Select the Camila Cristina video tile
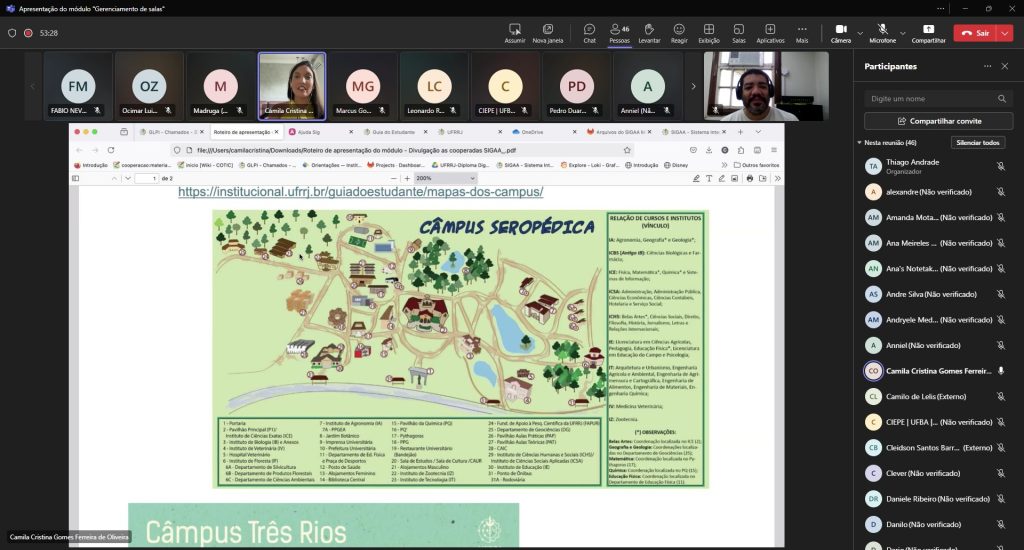1024x550 pixels. (x=292, y=86)
